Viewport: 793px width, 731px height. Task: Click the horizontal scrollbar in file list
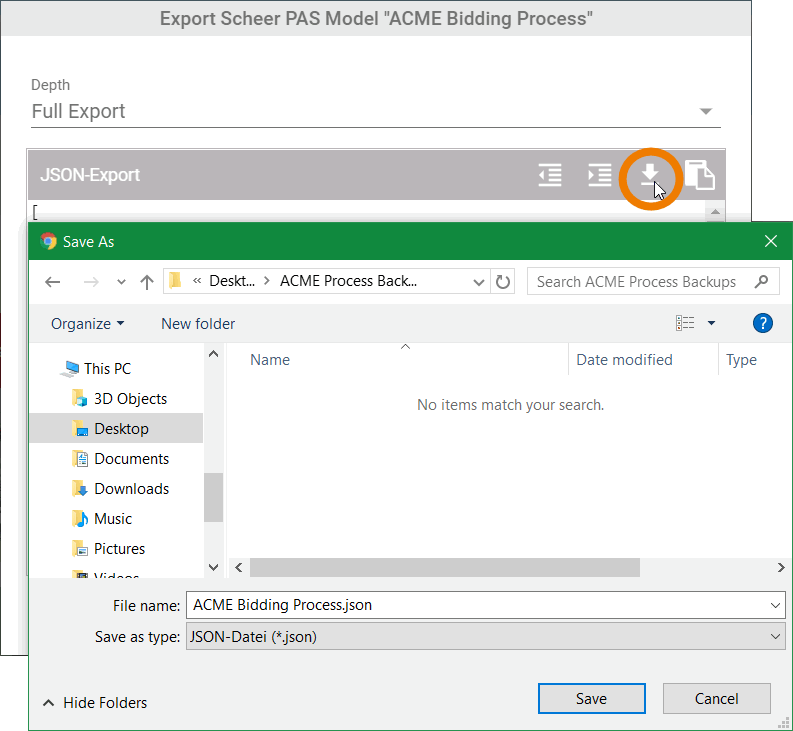coord(444,567)
